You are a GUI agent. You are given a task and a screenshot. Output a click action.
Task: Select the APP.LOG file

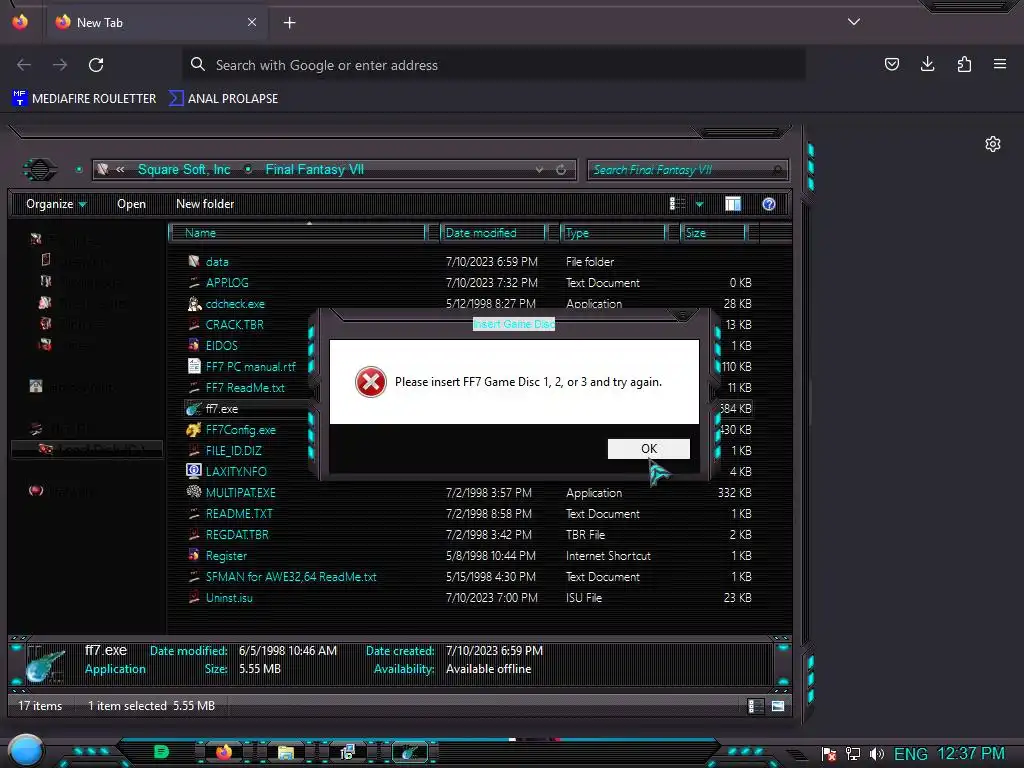click(227, 283)
